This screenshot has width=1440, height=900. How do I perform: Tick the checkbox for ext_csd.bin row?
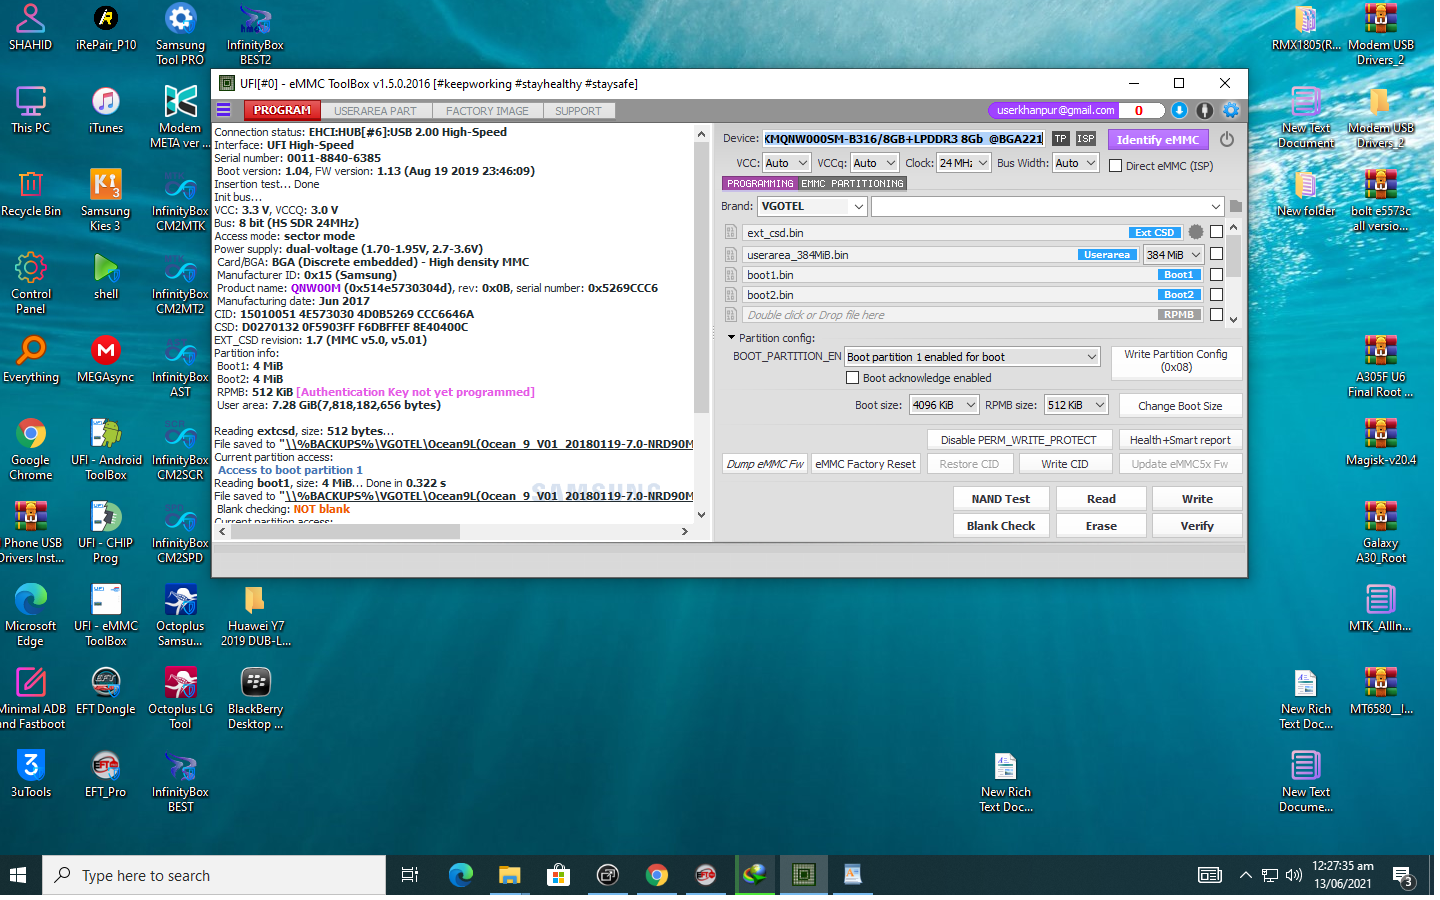(1217, 232)
